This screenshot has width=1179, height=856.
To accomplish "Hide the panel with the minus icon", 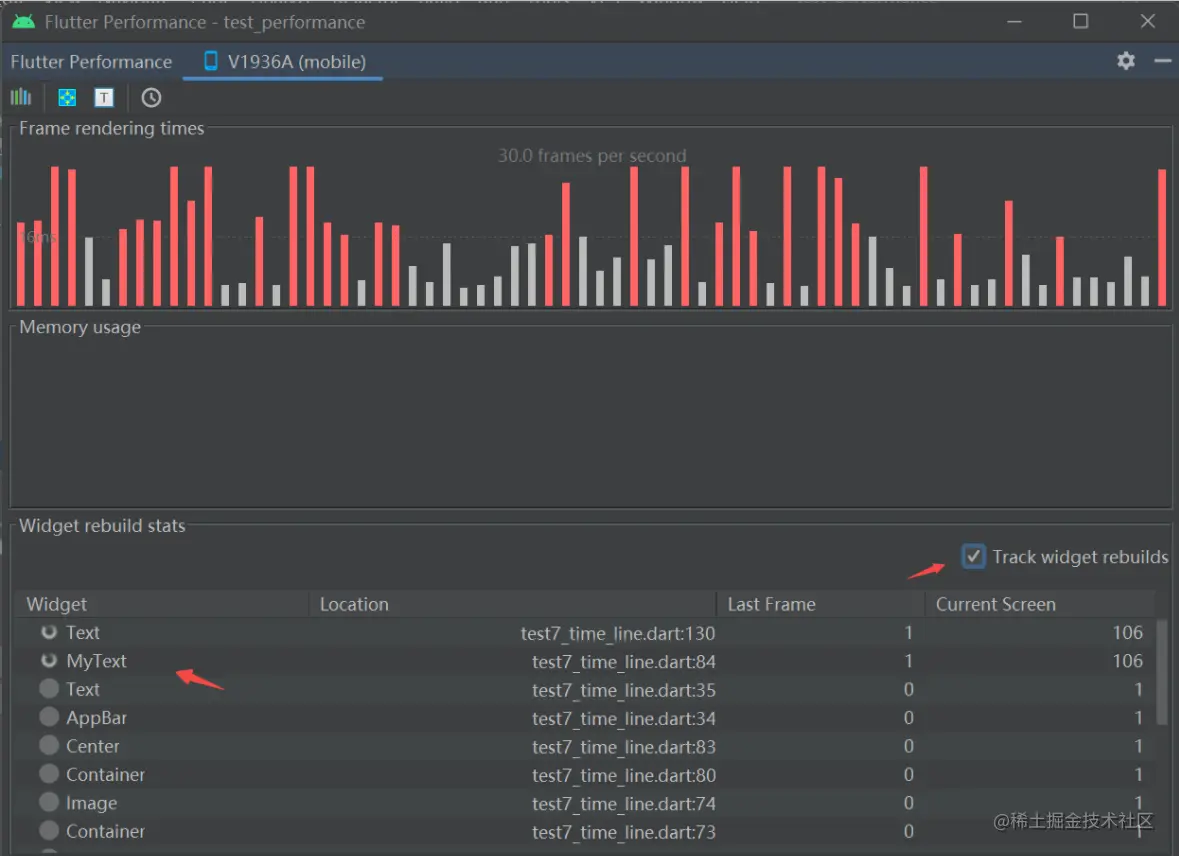I will click(x=1162, y=61).
